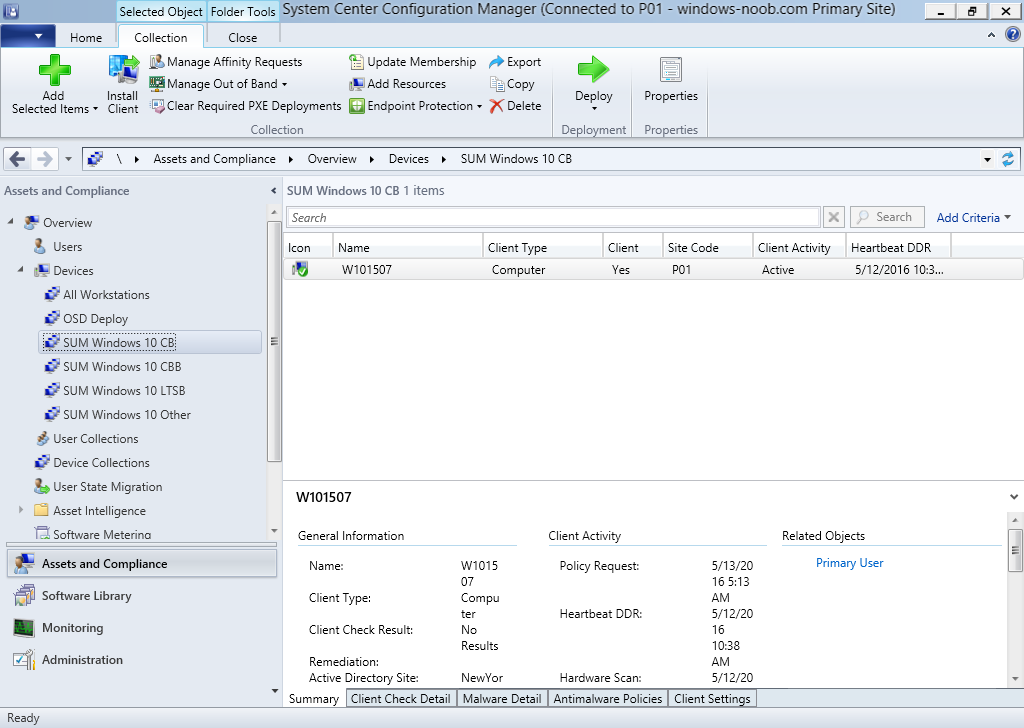Click the Copy icon
Viewport: 1024px width, 728px height.
click(x=497, y=84)
